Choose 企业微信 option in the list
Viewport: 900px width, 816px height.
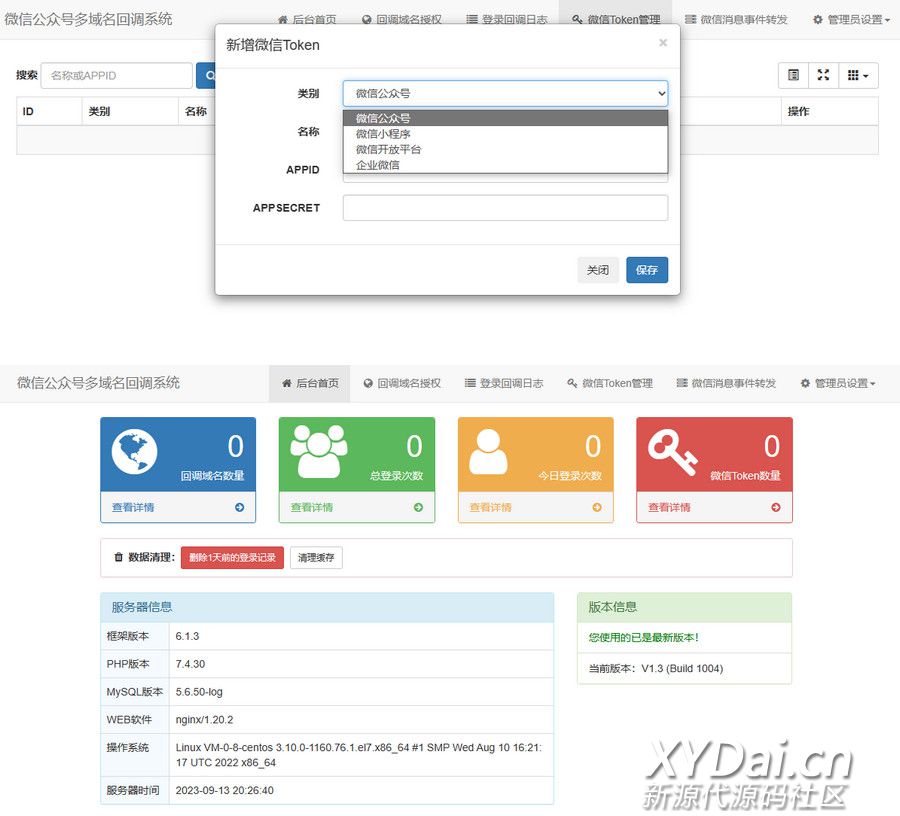pyautogui.click(x=378, y=165)
